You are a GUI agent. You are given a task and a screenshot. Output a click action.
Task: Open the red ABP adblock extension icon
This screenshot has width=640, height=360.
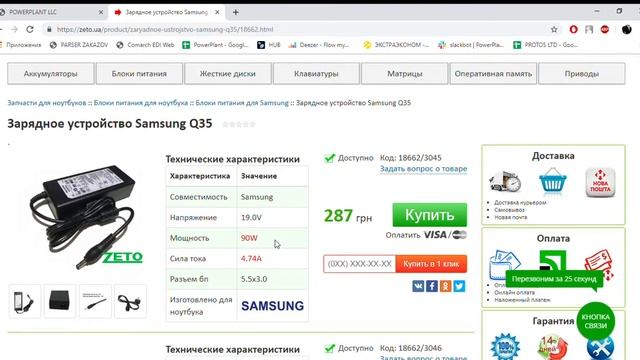click(605, 29)
